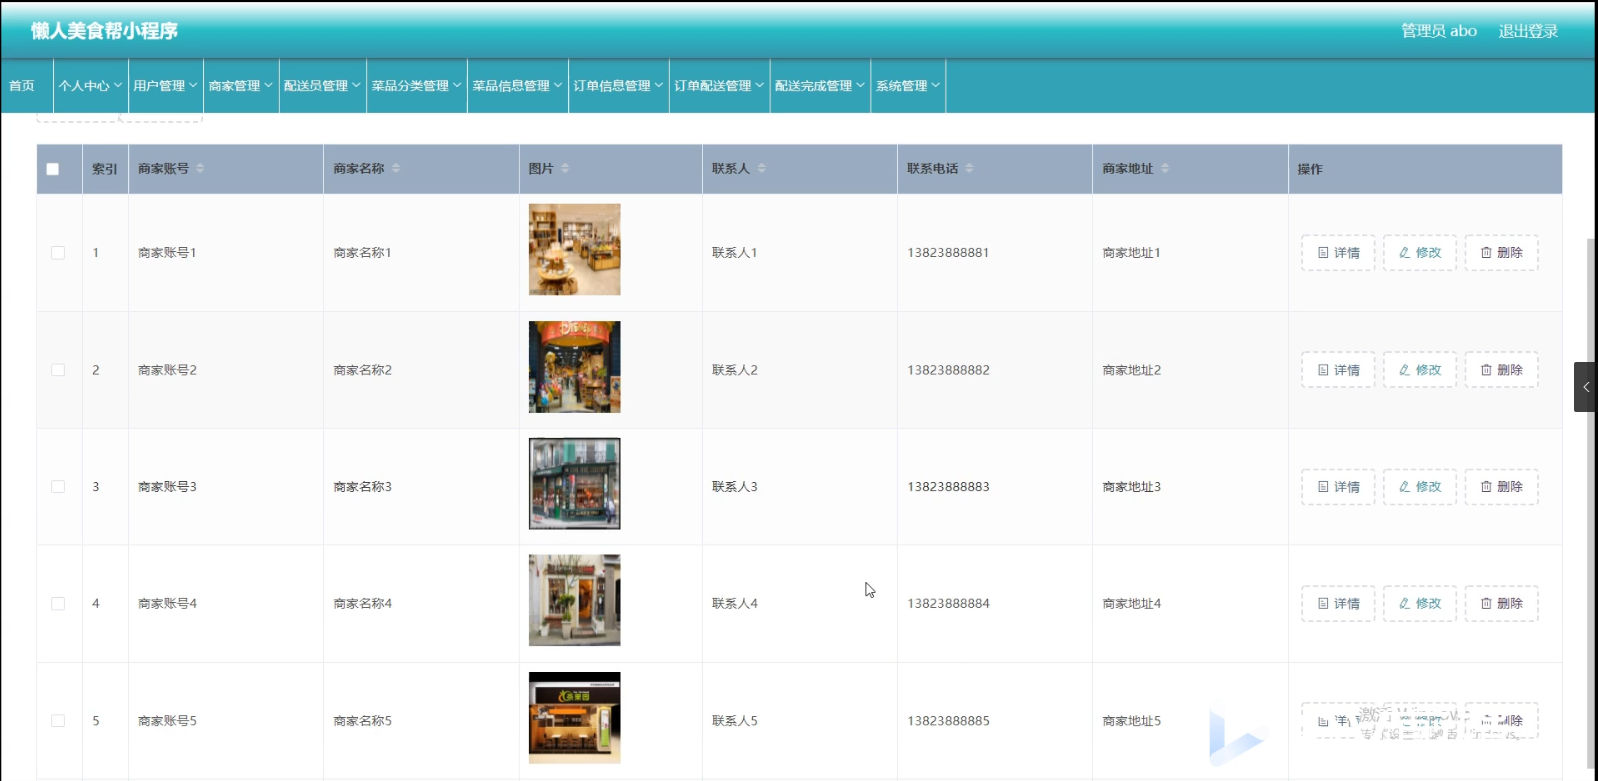1598x781 pixels.
Task: Open the shop thumbnail image for 商家名称2
Action: 574,367
